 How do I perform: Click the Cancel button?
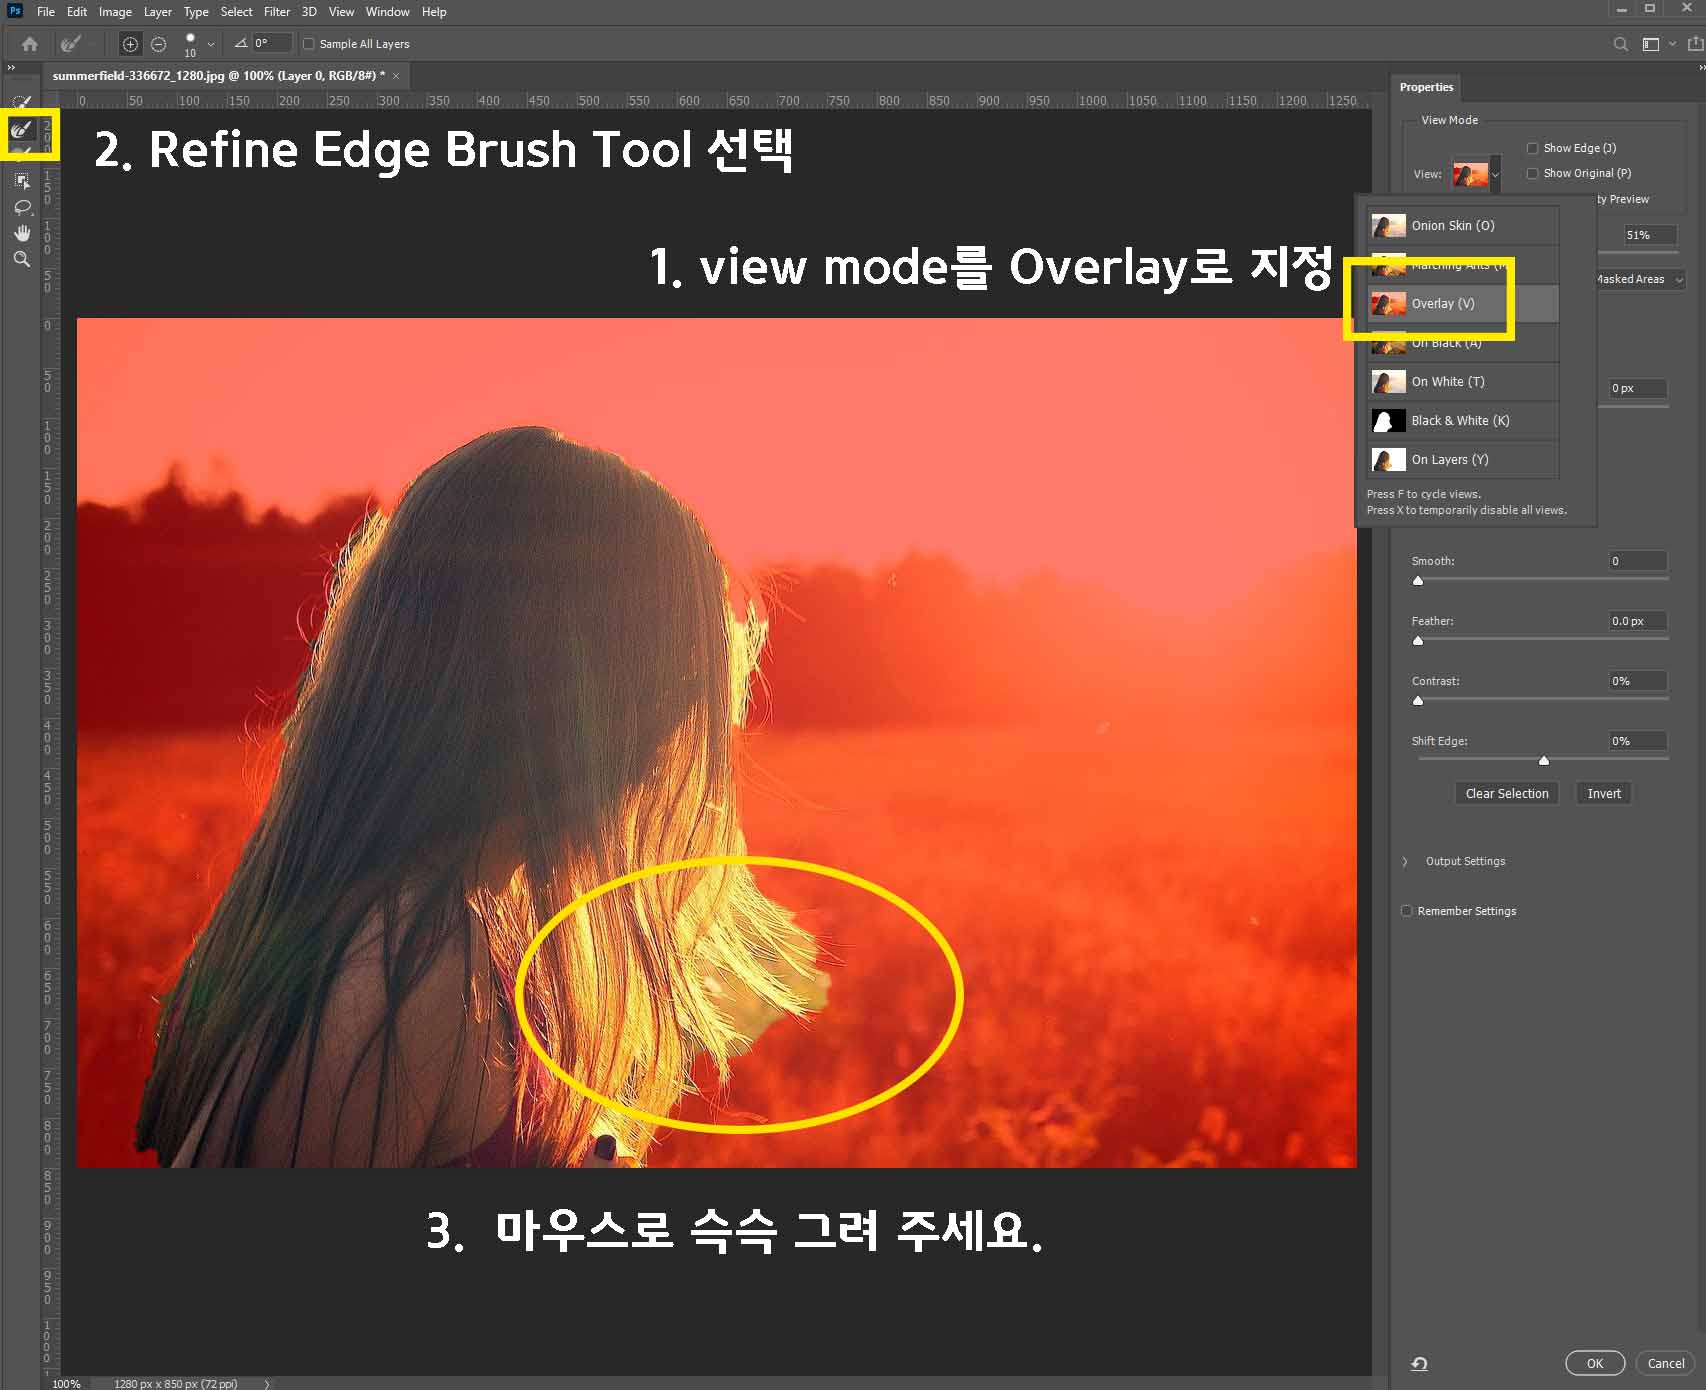coord(1666,1363)
